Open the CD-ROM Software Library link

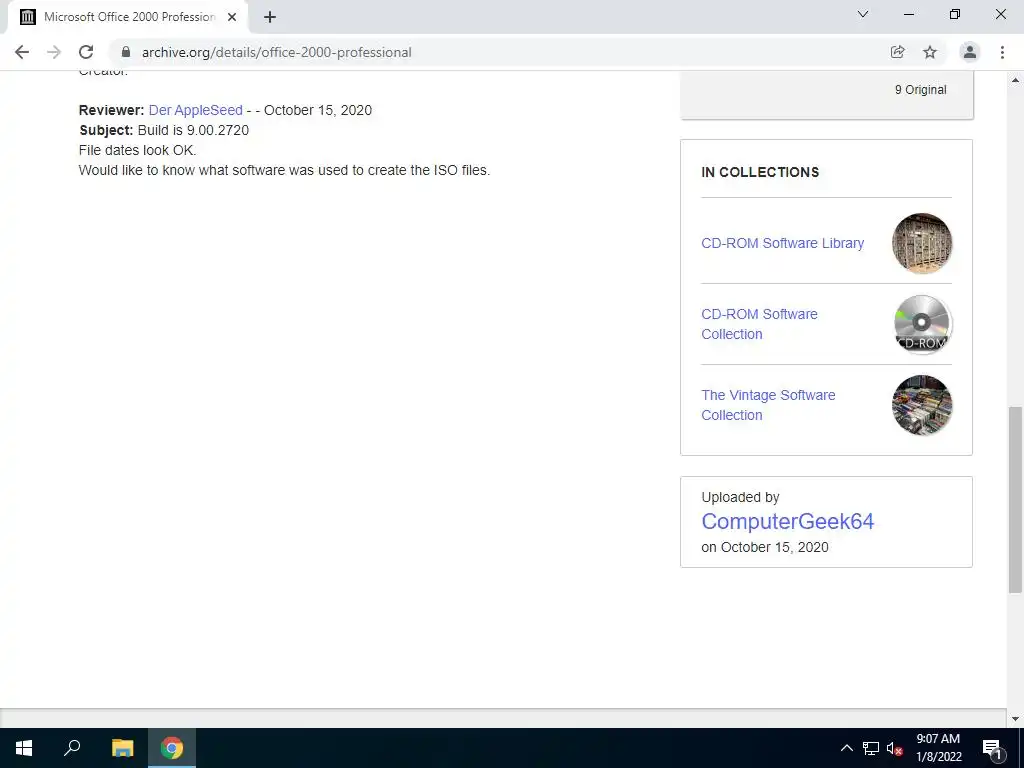(782, 243)
